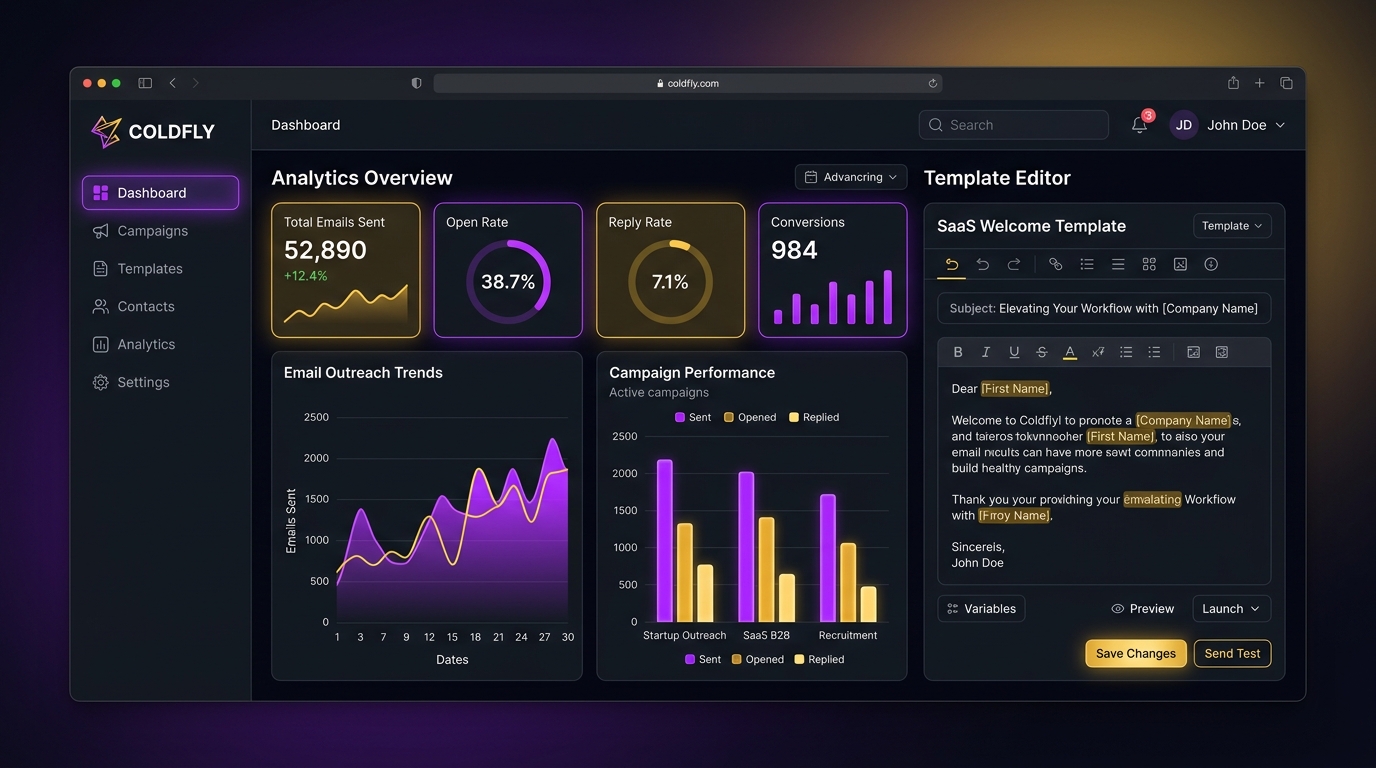Toggle Replied series in the legend above the bars

click(814, 417)
